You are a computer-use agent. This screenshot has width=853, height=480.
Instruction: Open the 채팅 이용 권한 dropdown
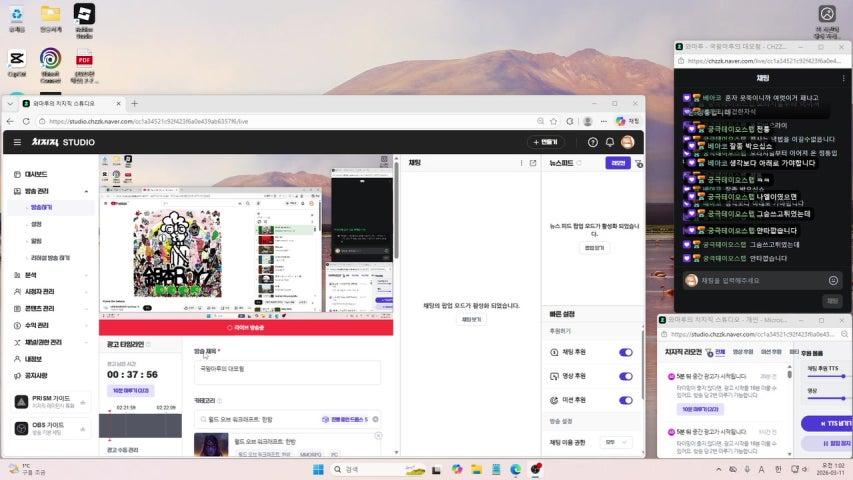(616, 442)
